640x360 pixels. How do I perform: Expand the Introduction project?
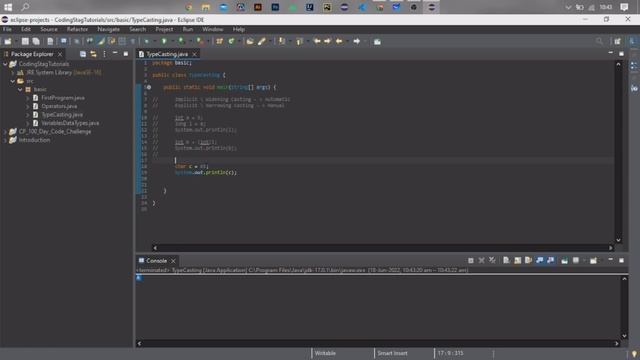pos(5,140)
